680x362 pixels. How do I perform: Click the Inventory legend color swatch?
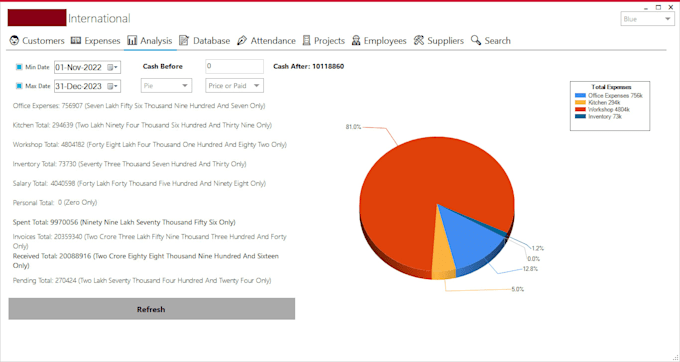click(x=580, y=117)
